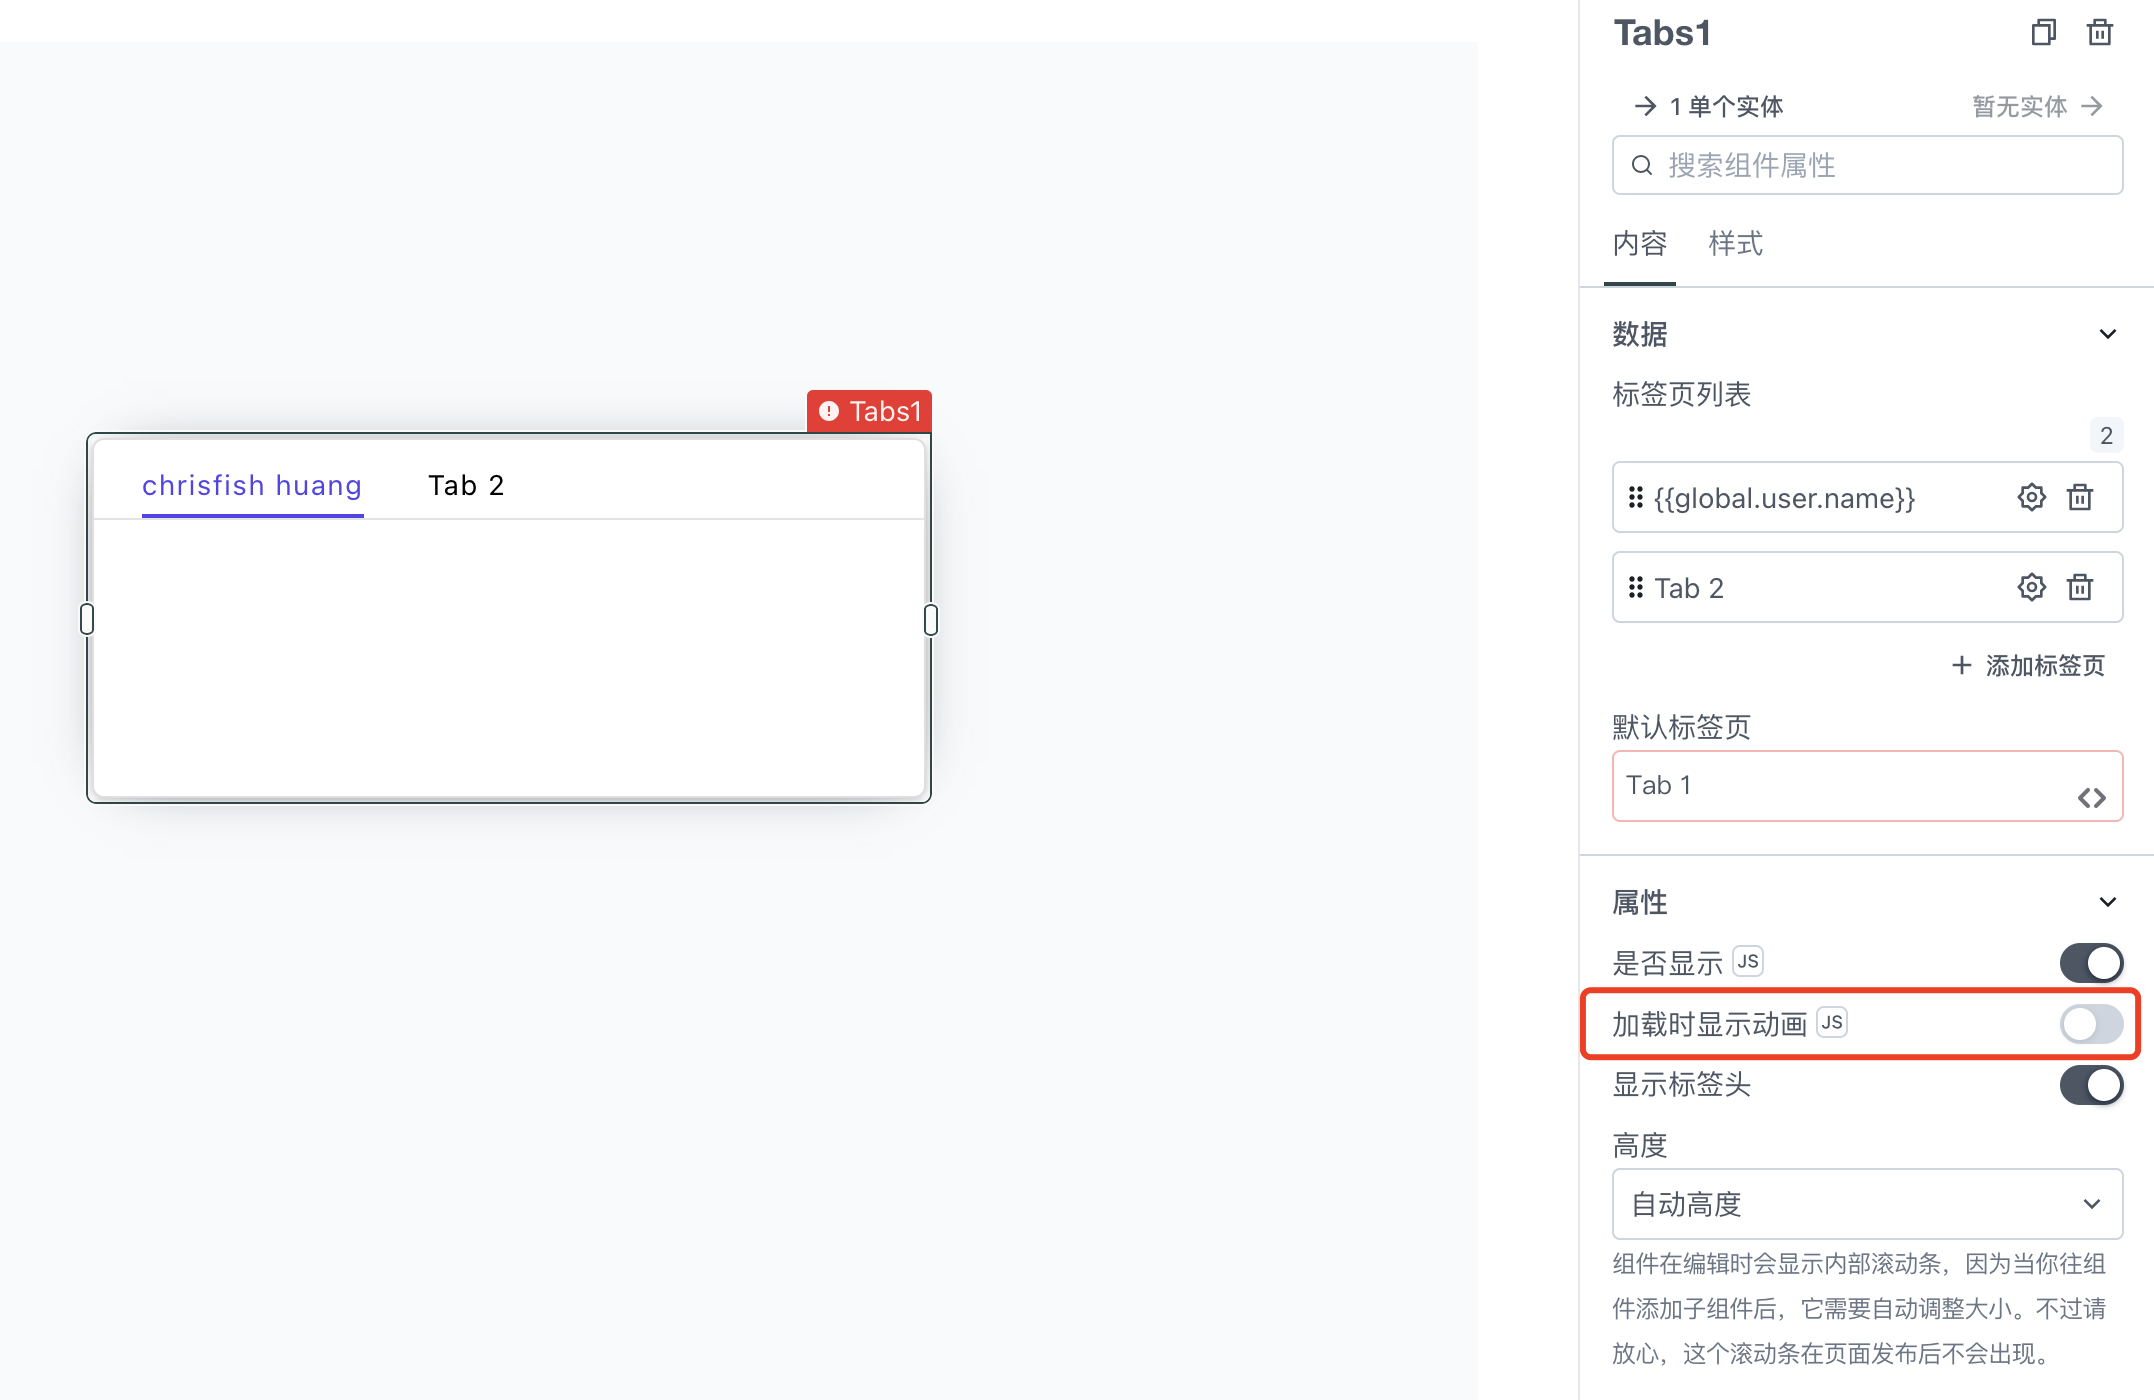The width and height of the screenshot is (2154, 1400).
Task: Click the arrow icon after 暂无实体
Action: 2092,106
